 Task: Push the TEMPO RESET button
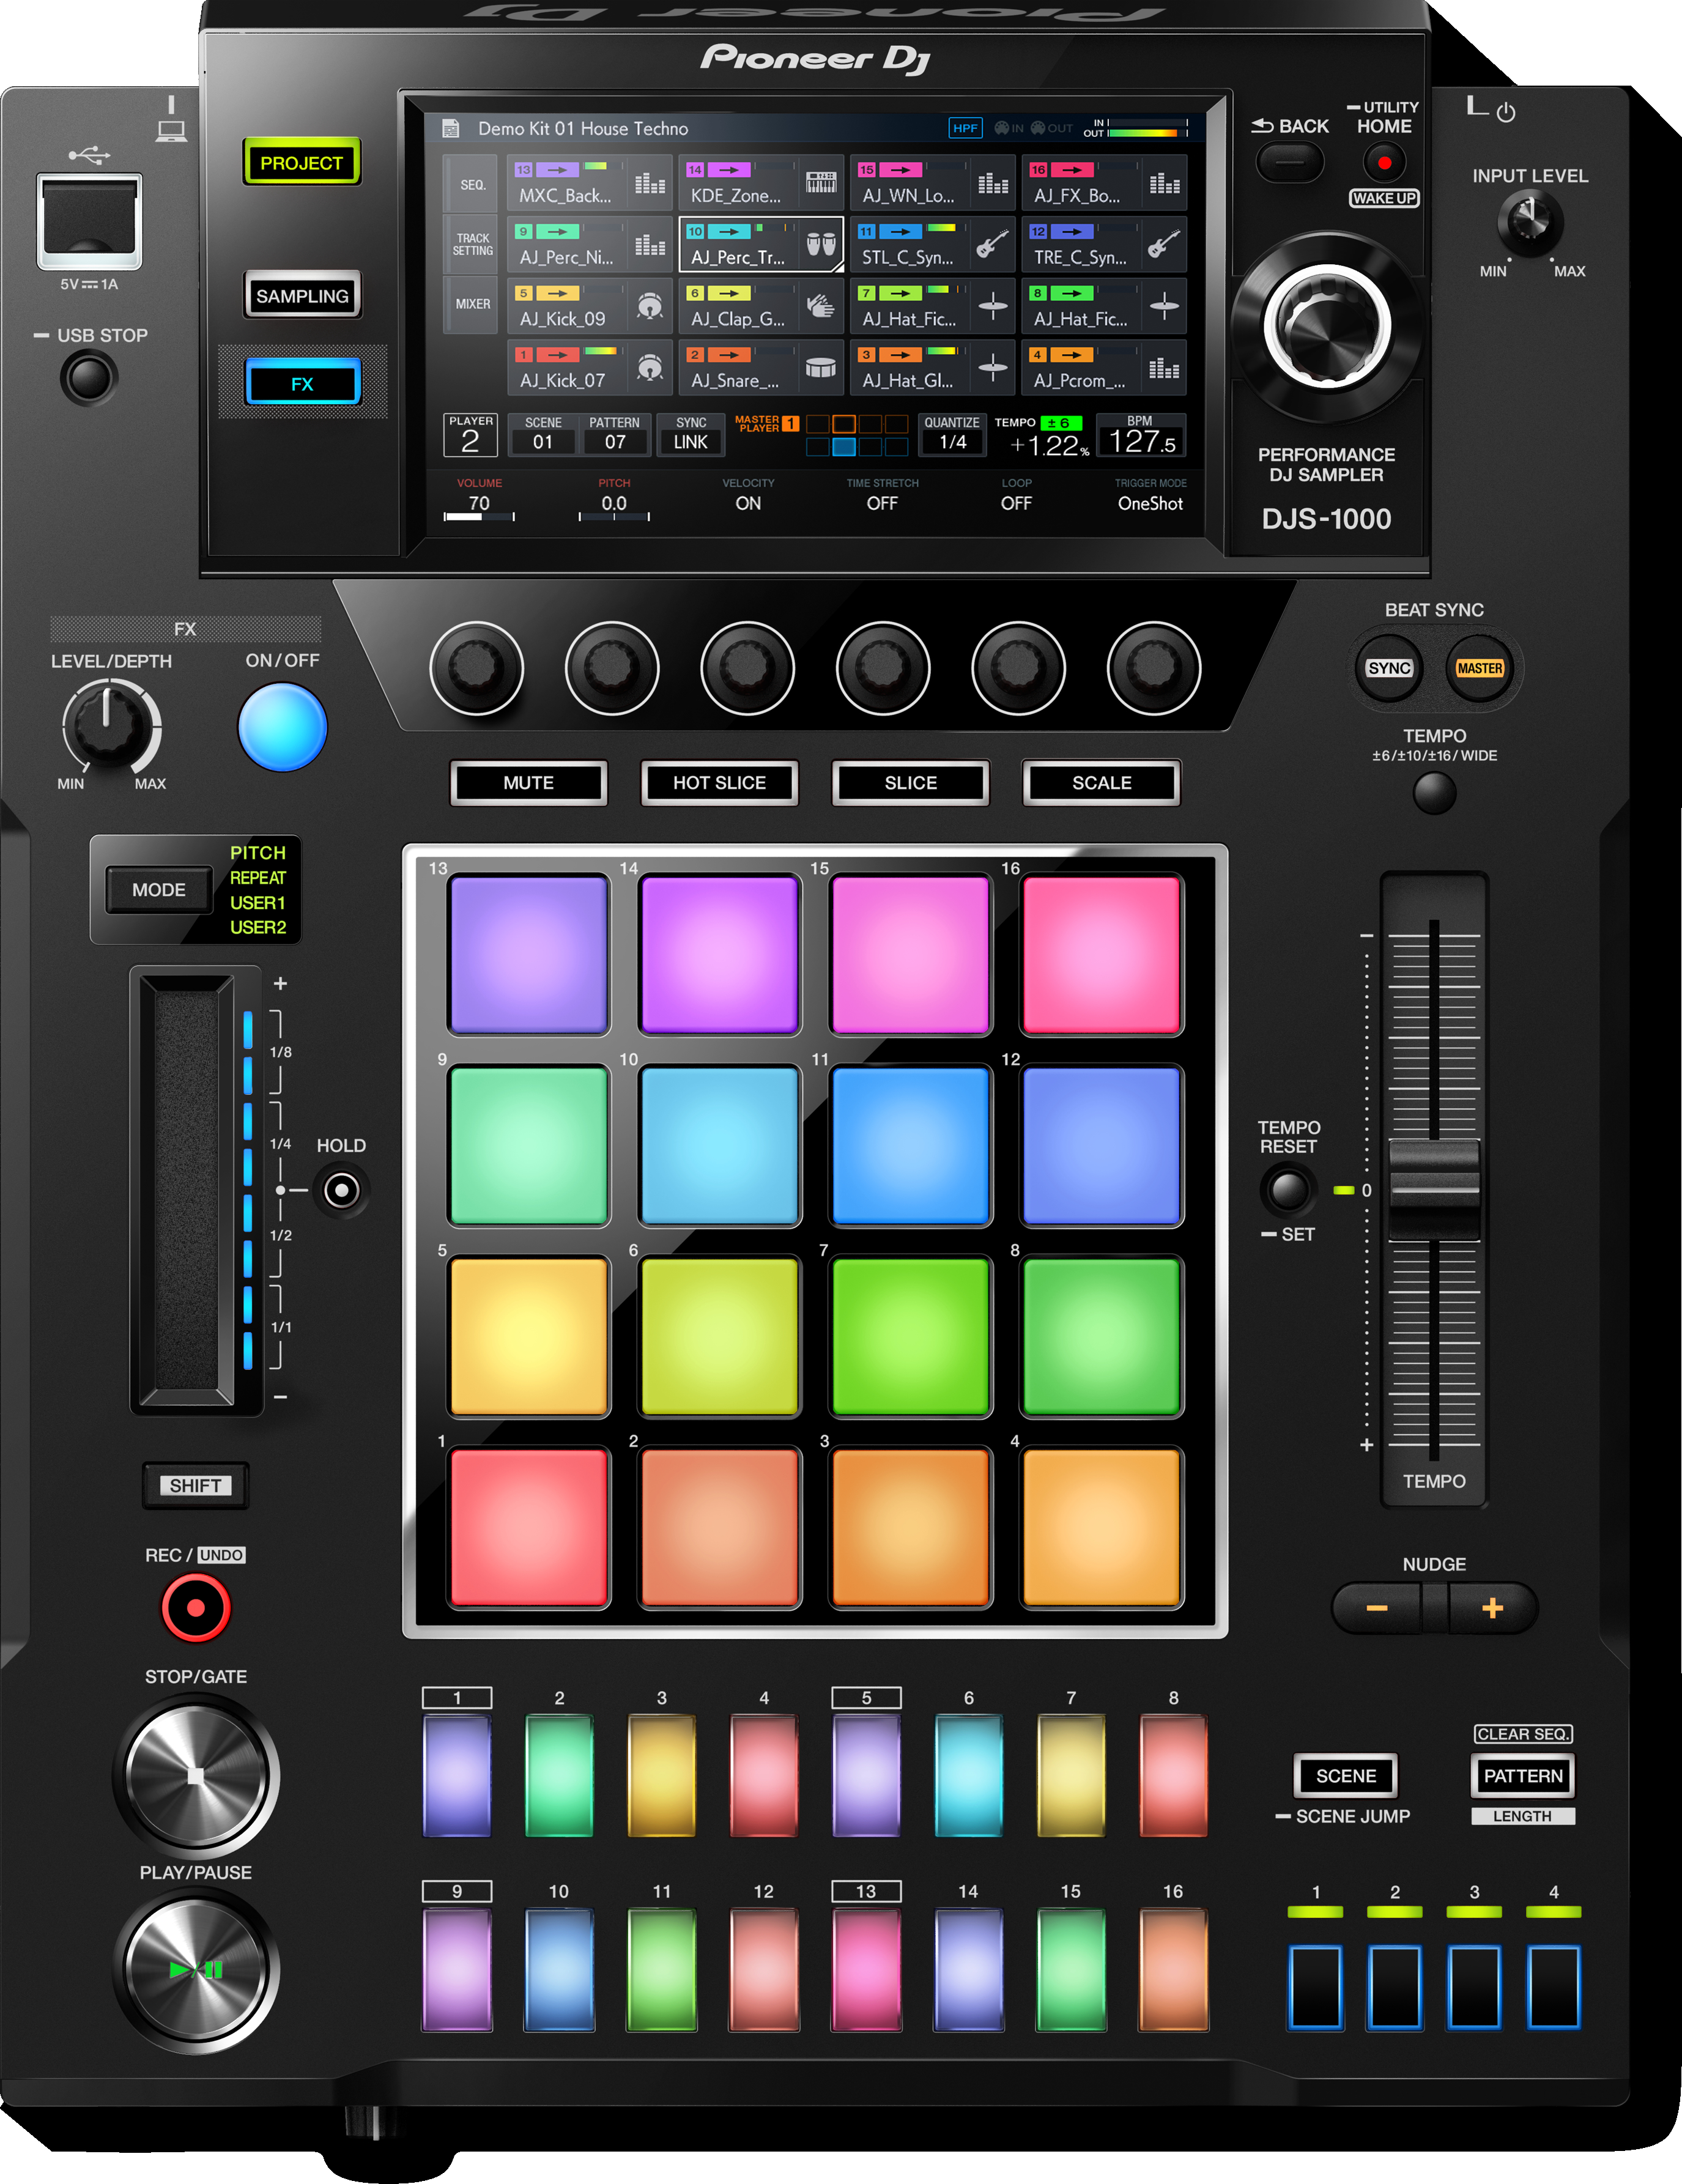(x=1288, y=1190)
